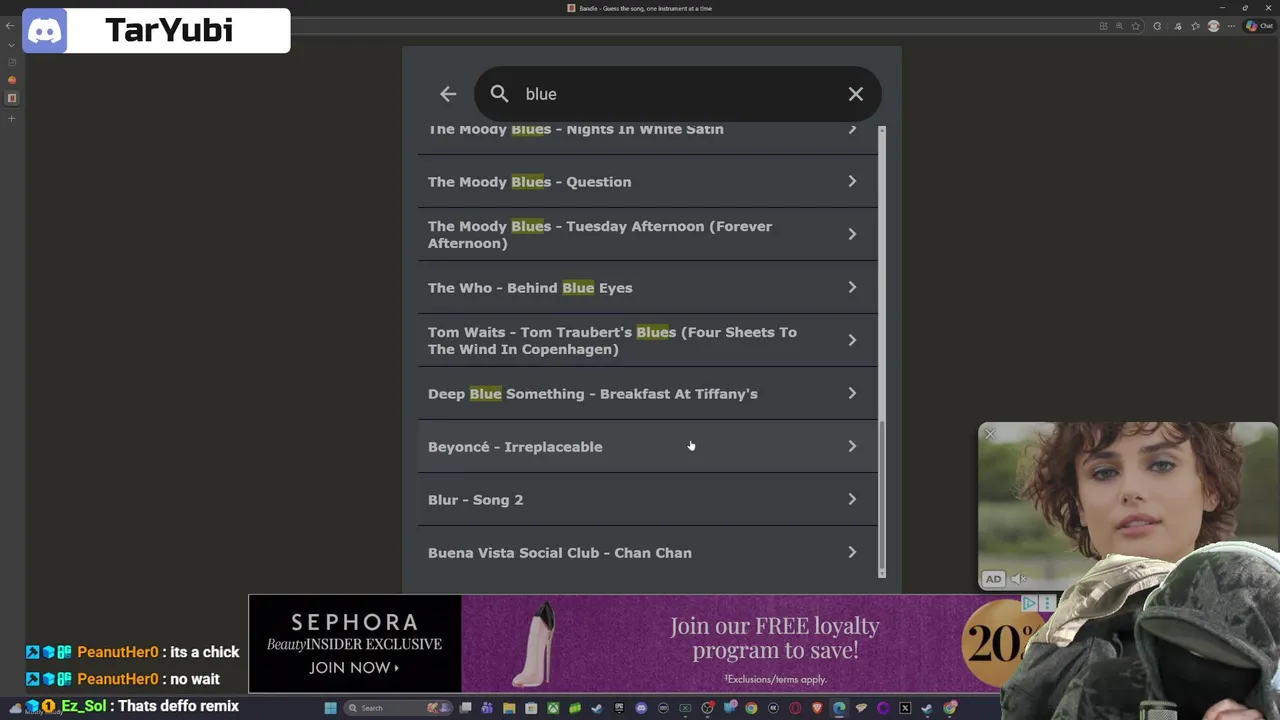Viewport: 1280px width, 720px height.
Task: Pick The Who - Behind Blue Eyes
Action: (x=647, y=287)
